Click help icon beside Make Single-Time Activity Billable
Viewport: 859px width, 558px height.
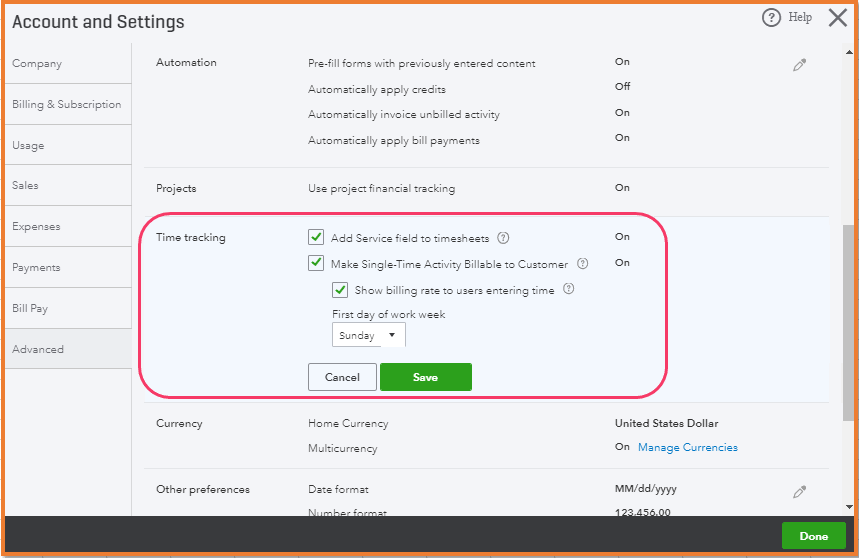582,264
